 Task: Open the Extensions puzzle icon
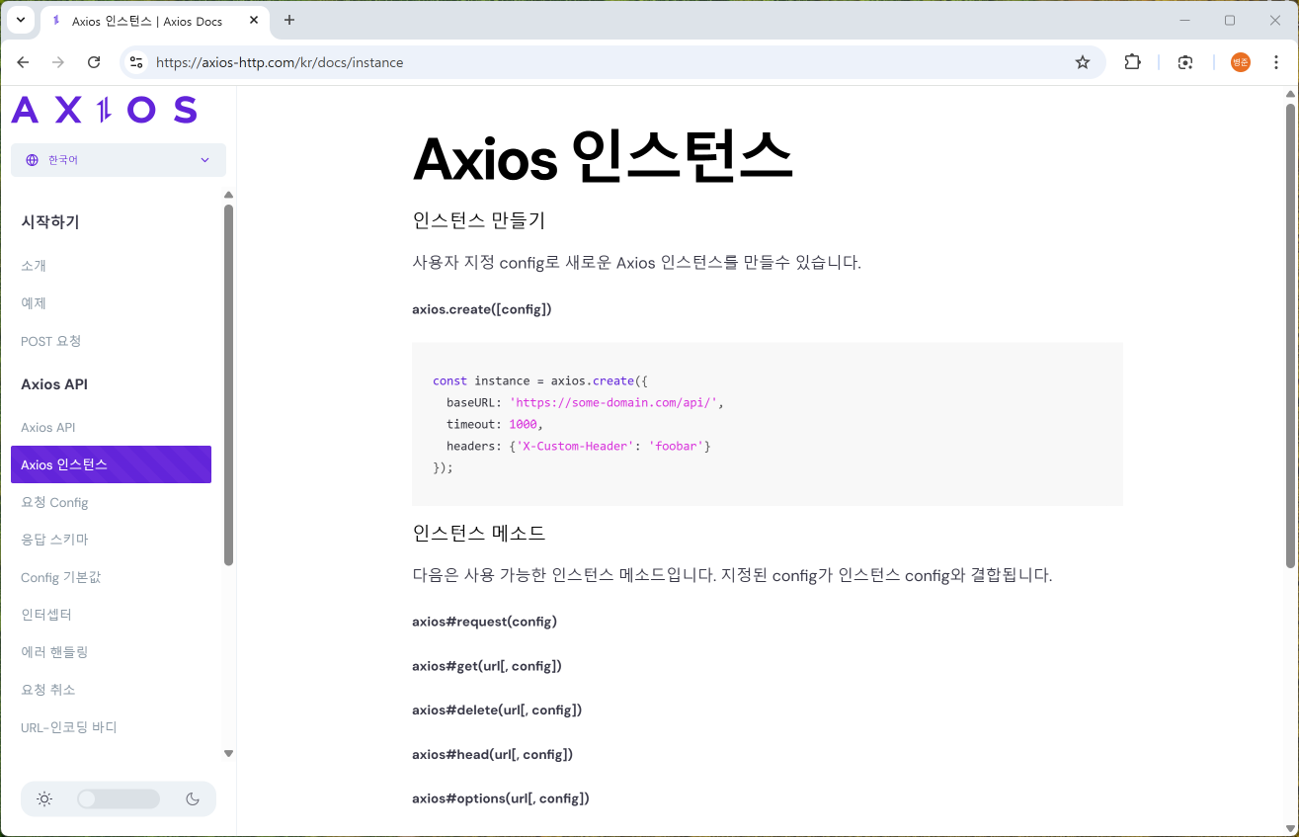1132,62
